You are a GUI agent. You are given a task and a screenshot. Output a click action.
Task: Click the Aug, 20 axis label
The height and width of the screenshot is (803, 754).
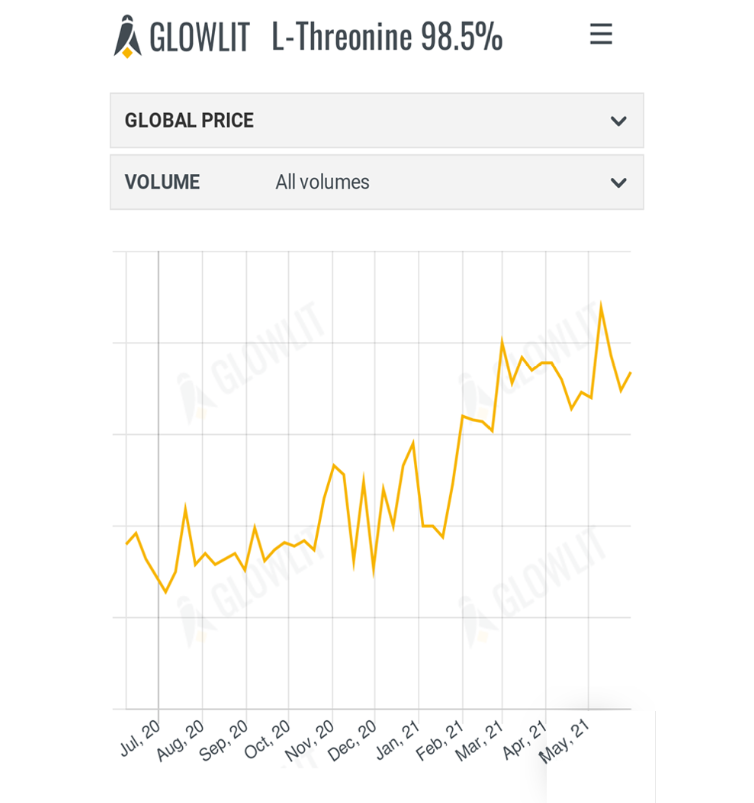pos(180,740)
